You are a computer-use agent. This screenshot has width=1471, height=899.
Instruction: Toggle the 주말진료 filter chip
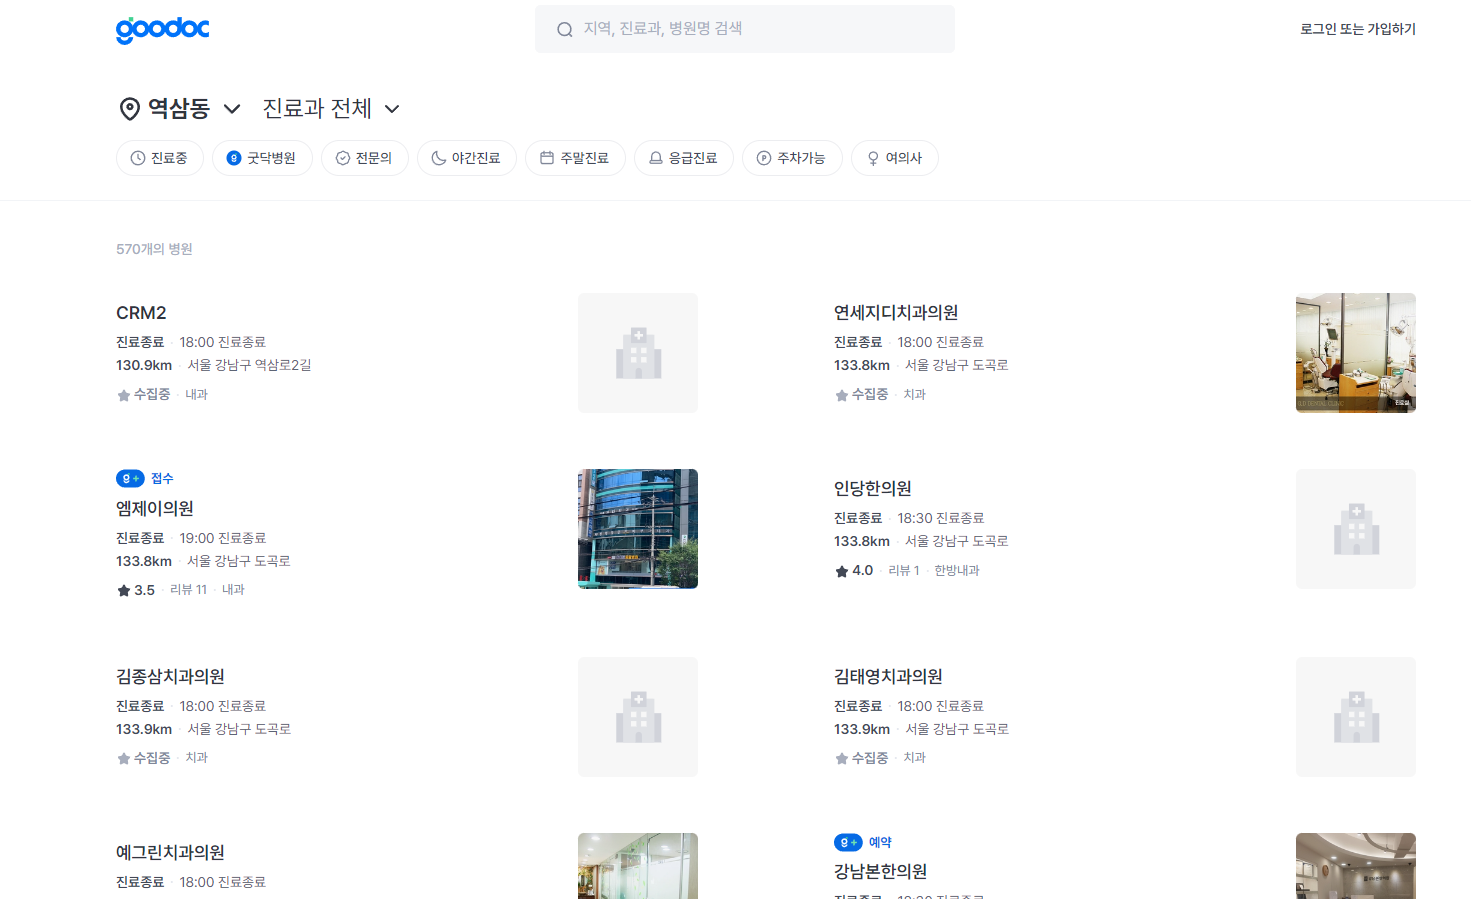[x=575, y=158]
